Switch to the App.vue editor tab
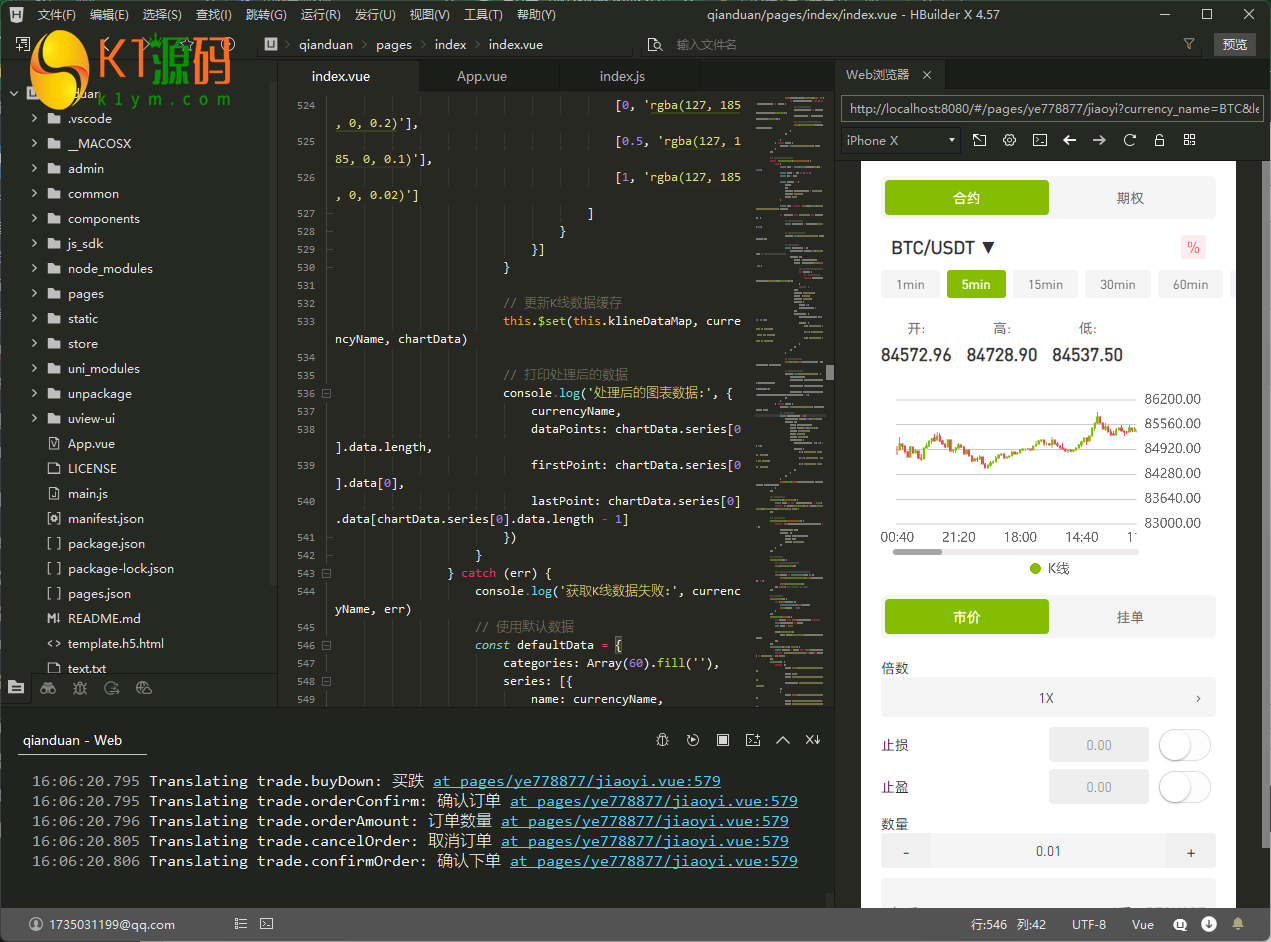Image resolution: width=1271 pixels, height=942 pixels. click(482, 77)
